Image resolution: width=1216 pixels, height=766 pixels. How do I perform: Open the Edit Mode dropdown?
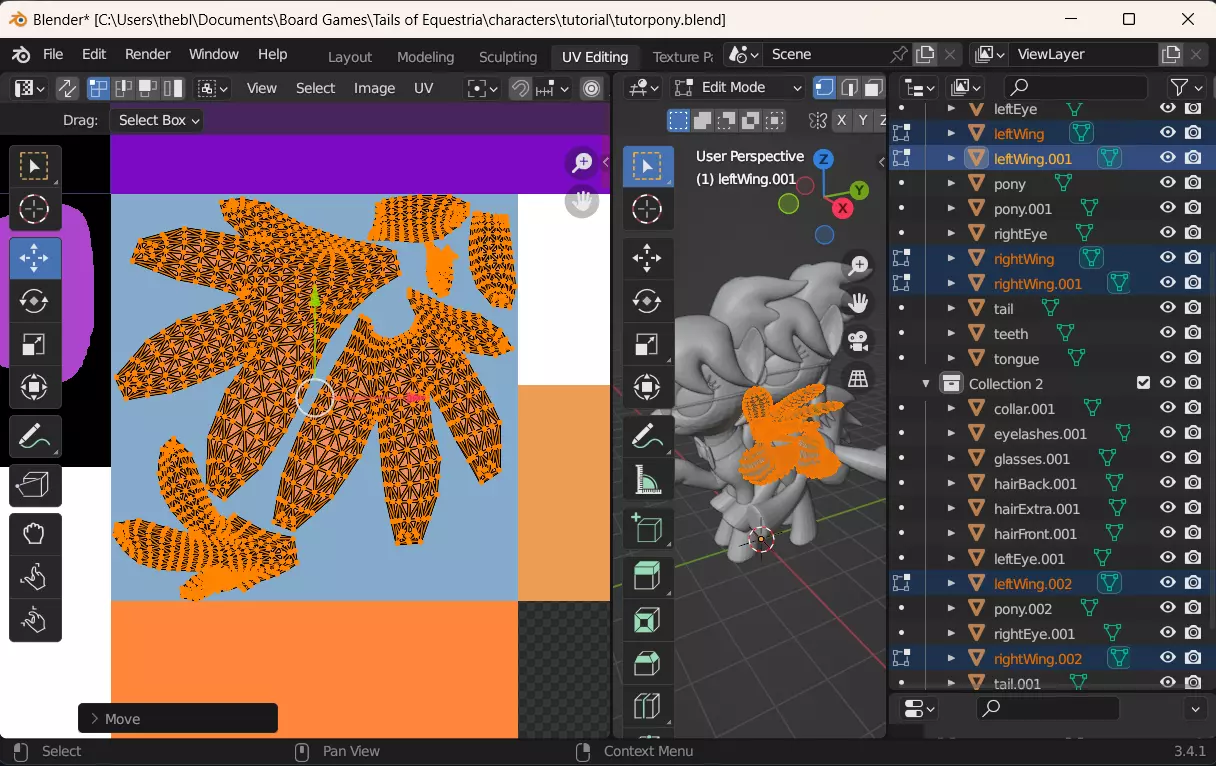point(738,88)
